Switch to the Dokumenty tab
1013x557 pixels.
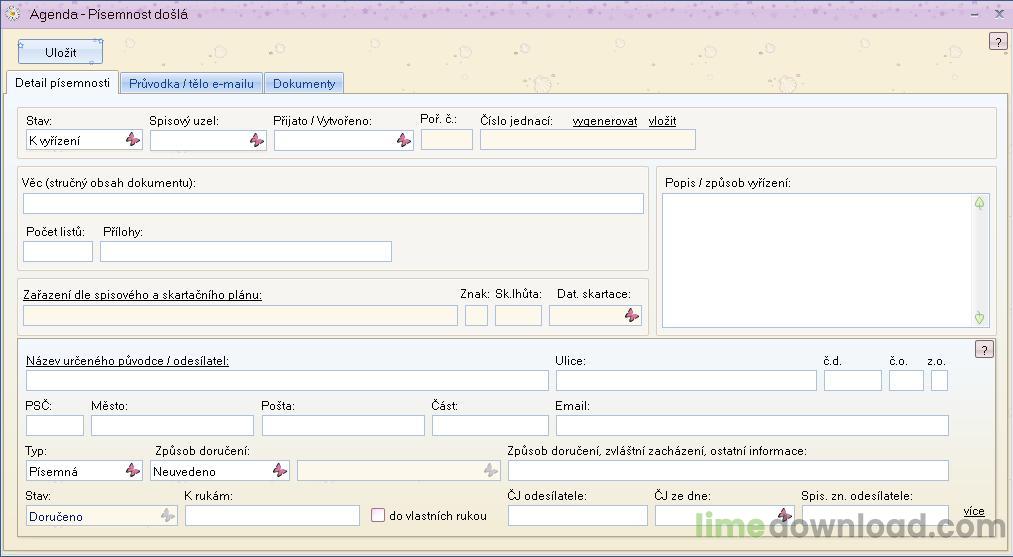coord(304,83)
